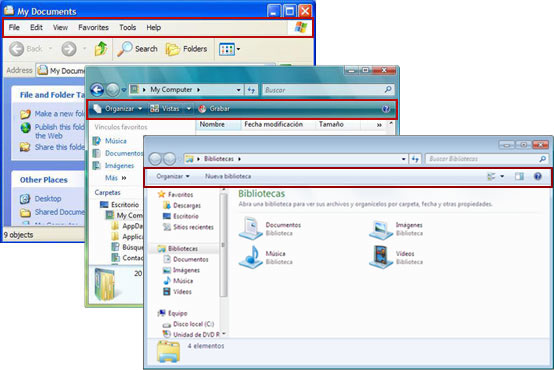Select Favoritos in the navigation pane

pyautogui.click(x=176, y=194)
